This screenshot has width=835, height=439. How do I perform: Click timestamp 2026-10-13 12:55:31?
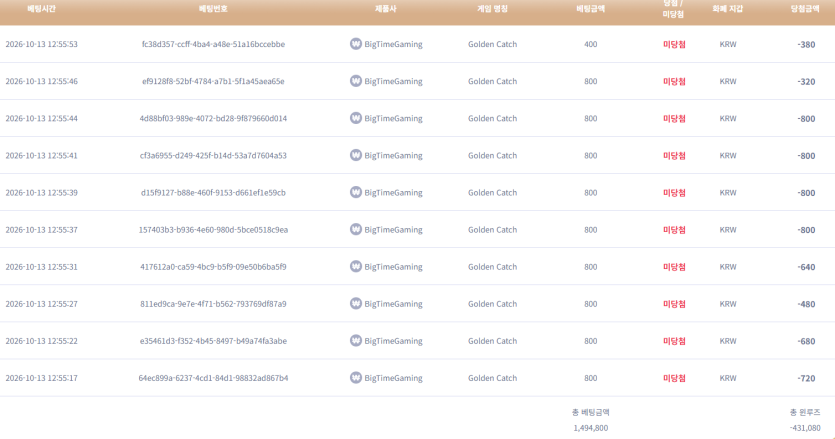[x=42, y=267]
